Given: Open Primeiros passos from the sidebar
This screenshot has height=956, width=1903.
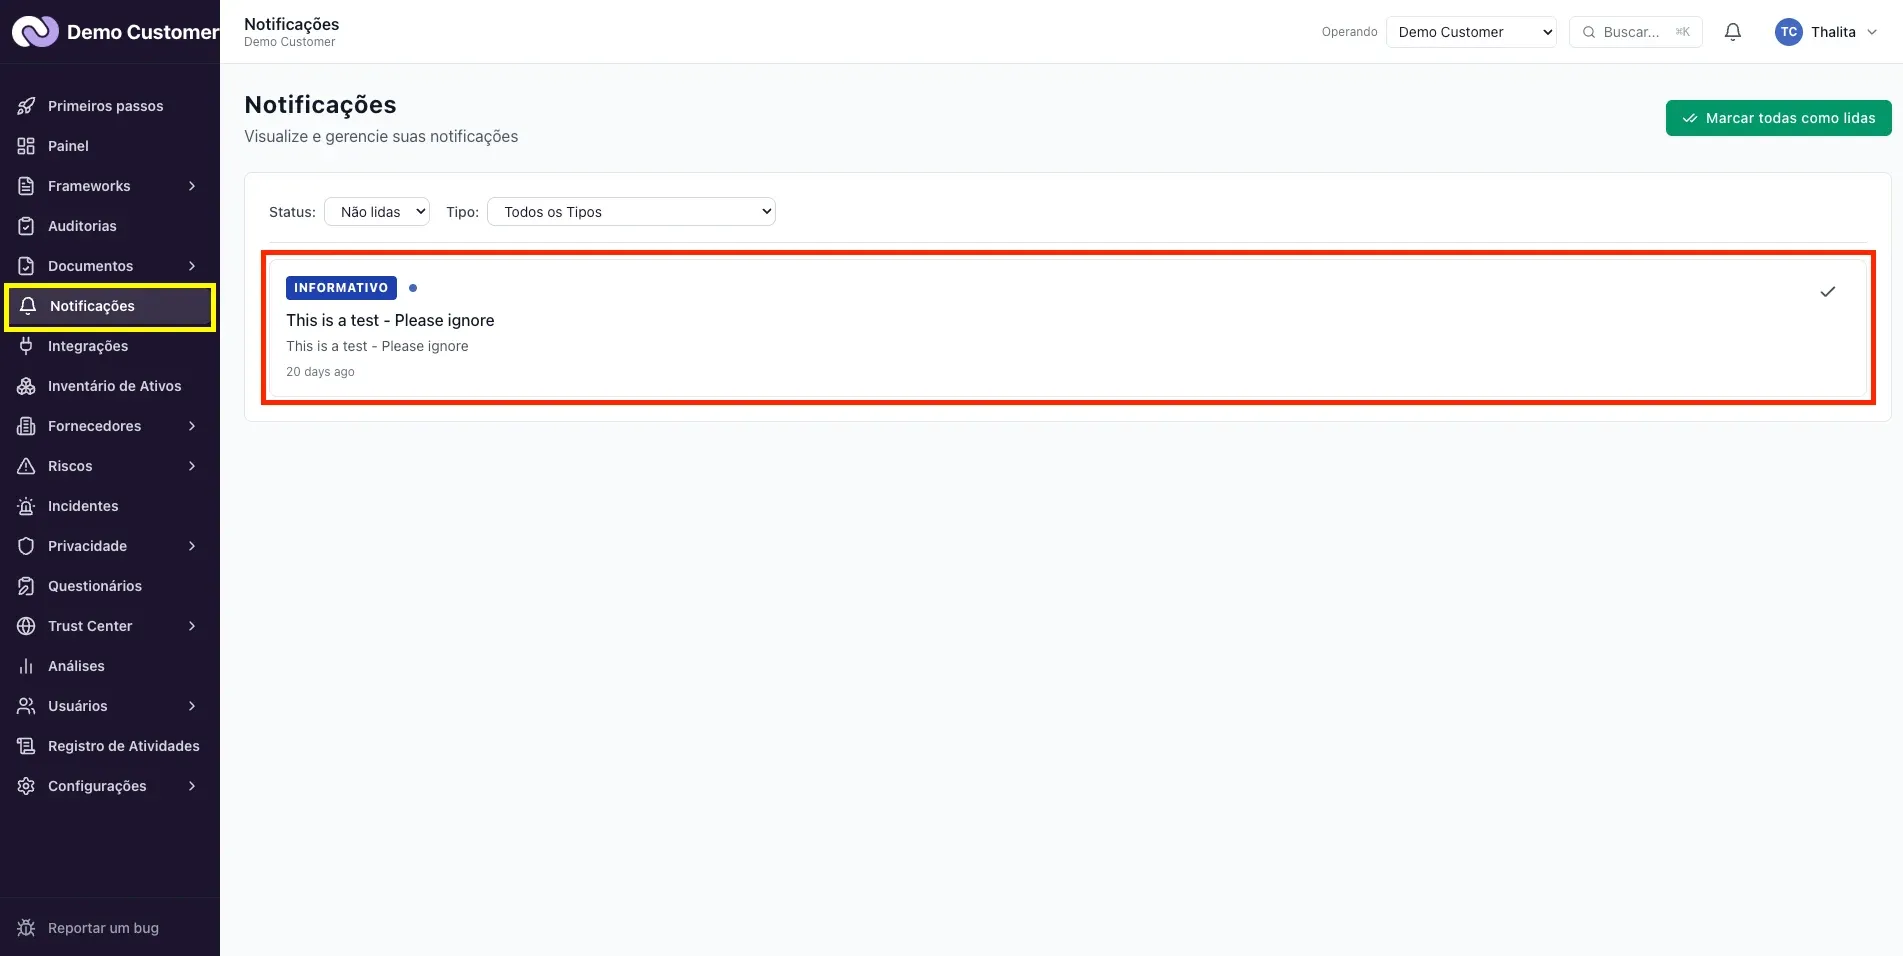Looking at the screenshot, I should (105, 106).
